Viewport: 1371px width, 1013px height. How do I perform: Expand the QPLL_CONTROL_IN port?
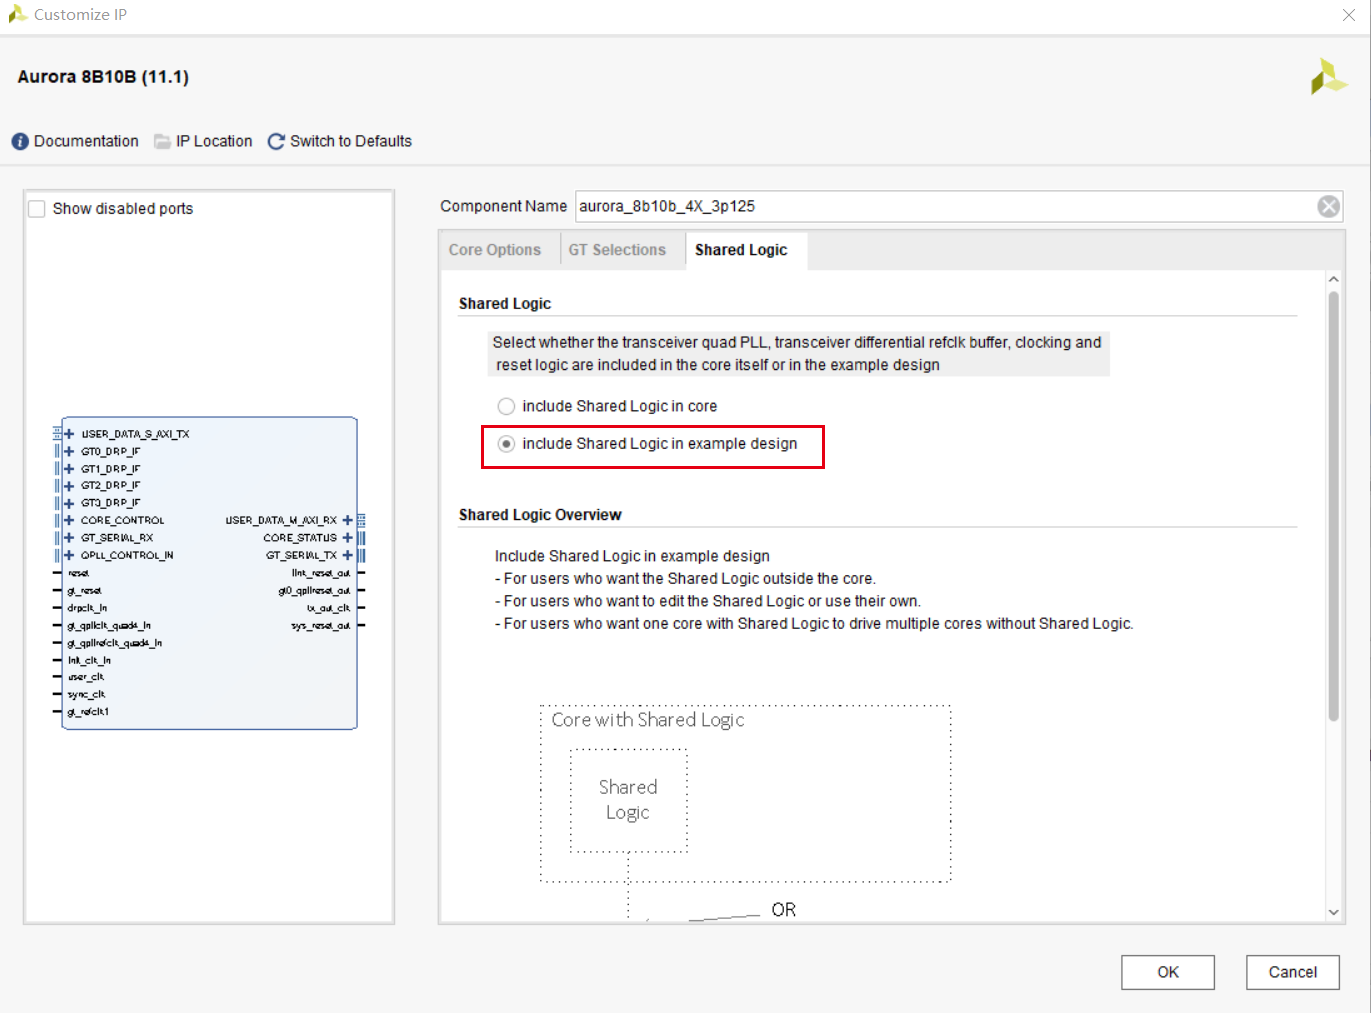coord(69,555)
